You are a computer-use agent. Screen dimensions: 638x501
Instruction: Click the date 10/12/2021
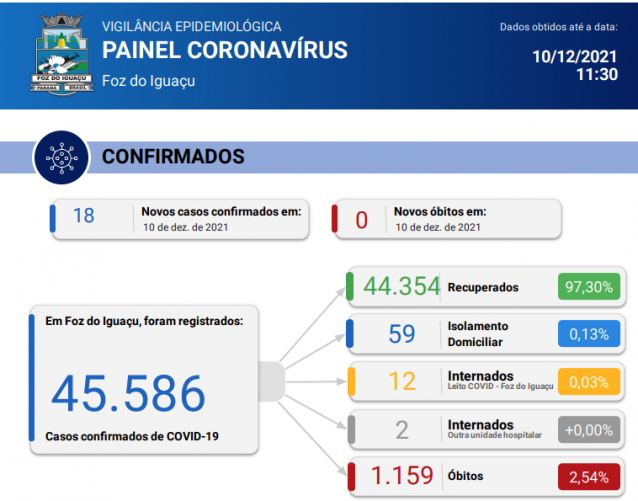coord(575,57)
